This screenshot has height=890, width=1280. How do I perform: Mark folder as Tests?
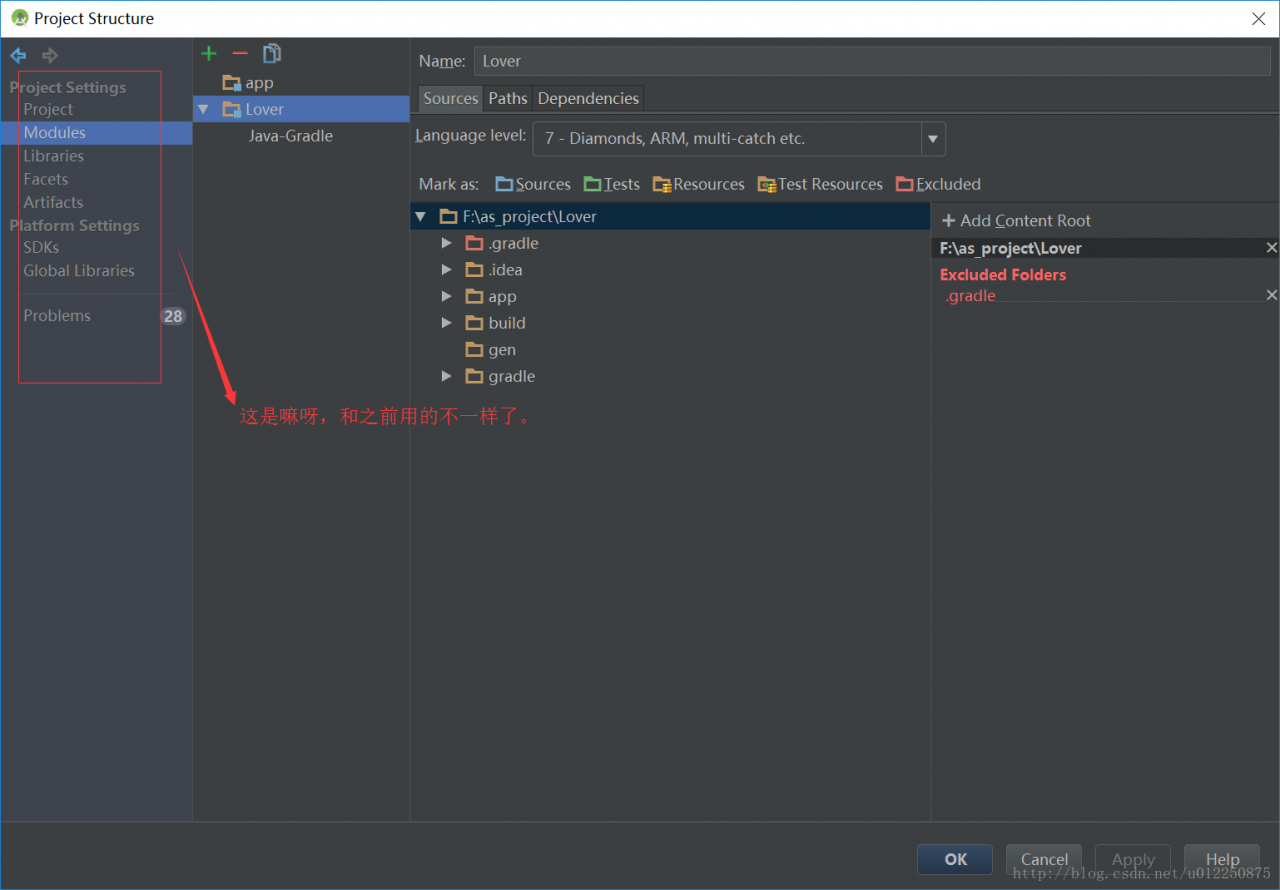click(x=612, y=184)
